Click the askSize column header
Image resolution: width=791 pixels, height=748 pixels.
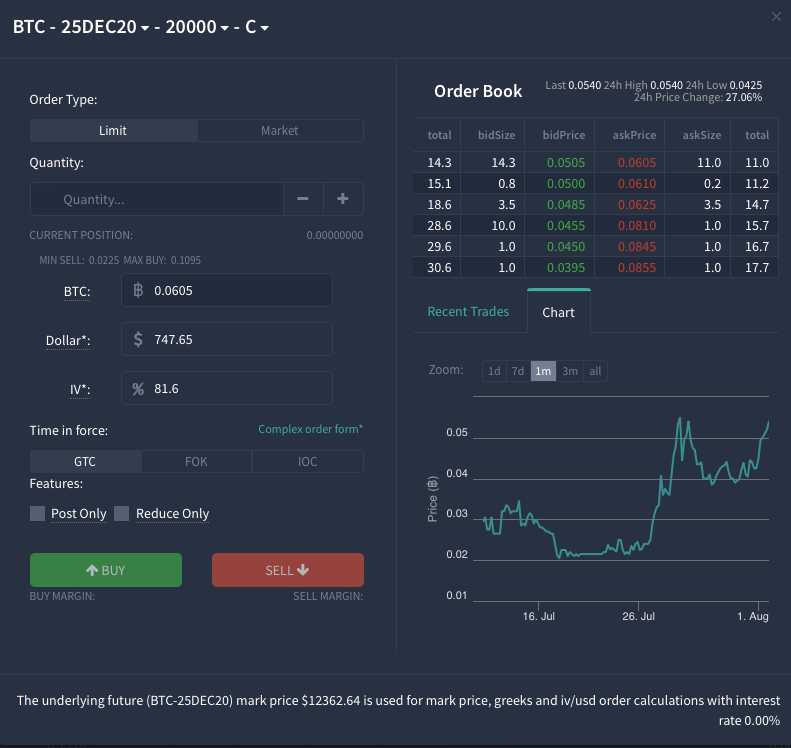point(702,135)
